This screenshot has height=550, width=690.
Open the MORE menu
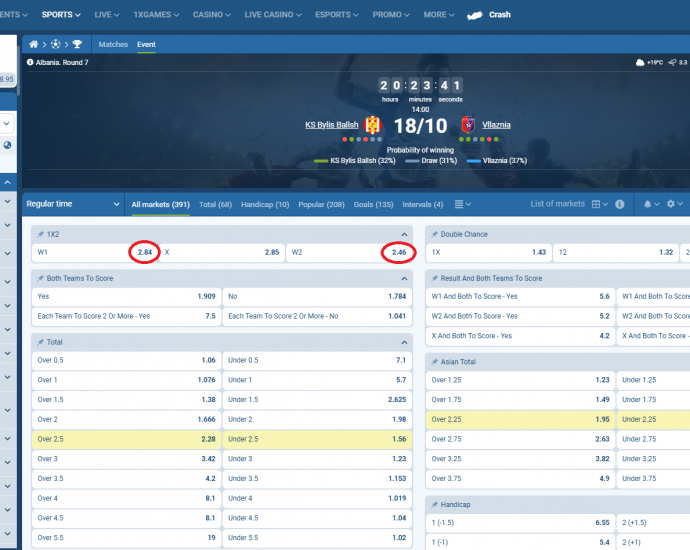pos(439,15)
